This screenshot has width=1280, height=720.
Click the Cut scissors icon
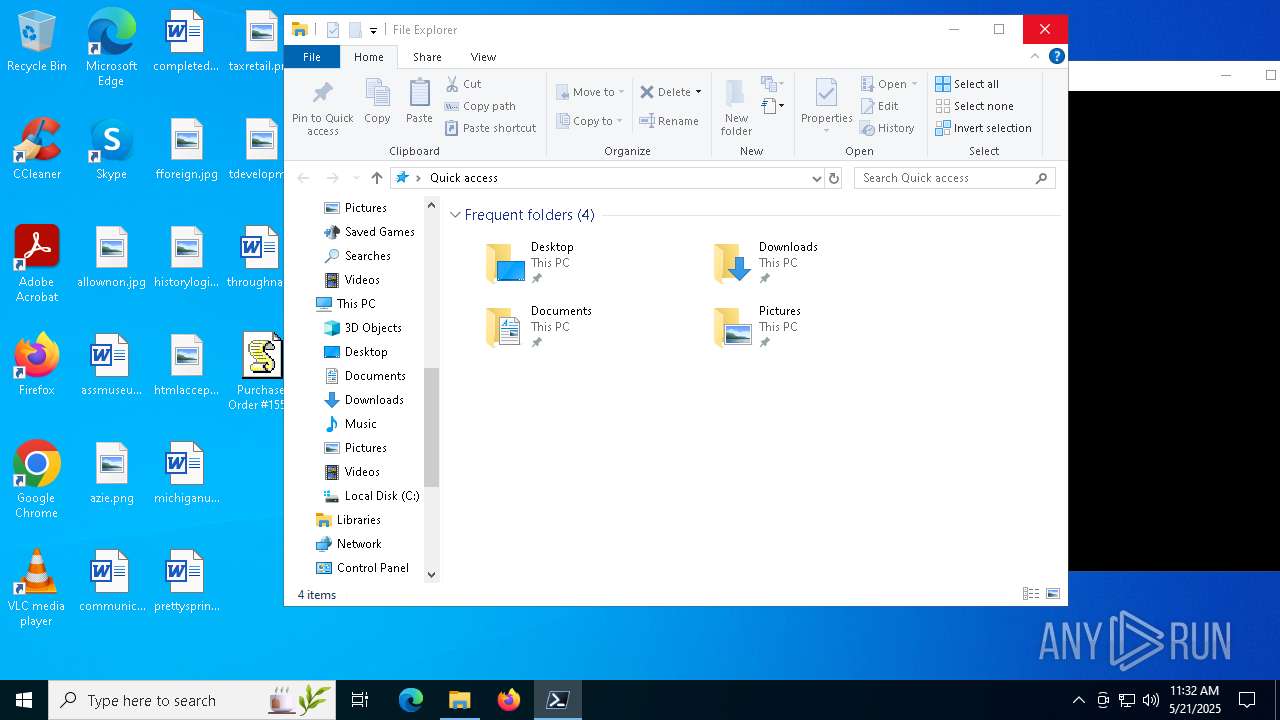pyautogui.click(x=452, y=84)
